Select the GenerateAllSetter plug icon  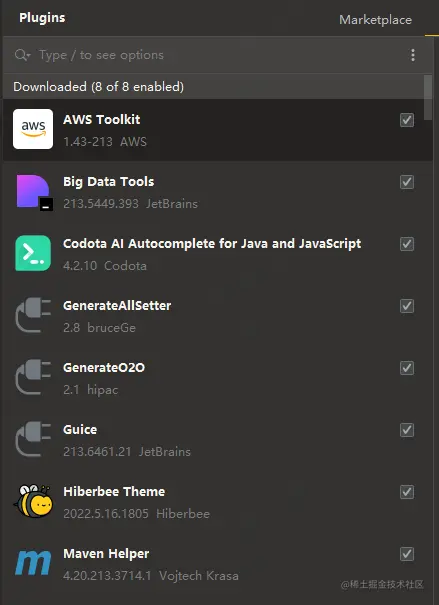point(33,315)
